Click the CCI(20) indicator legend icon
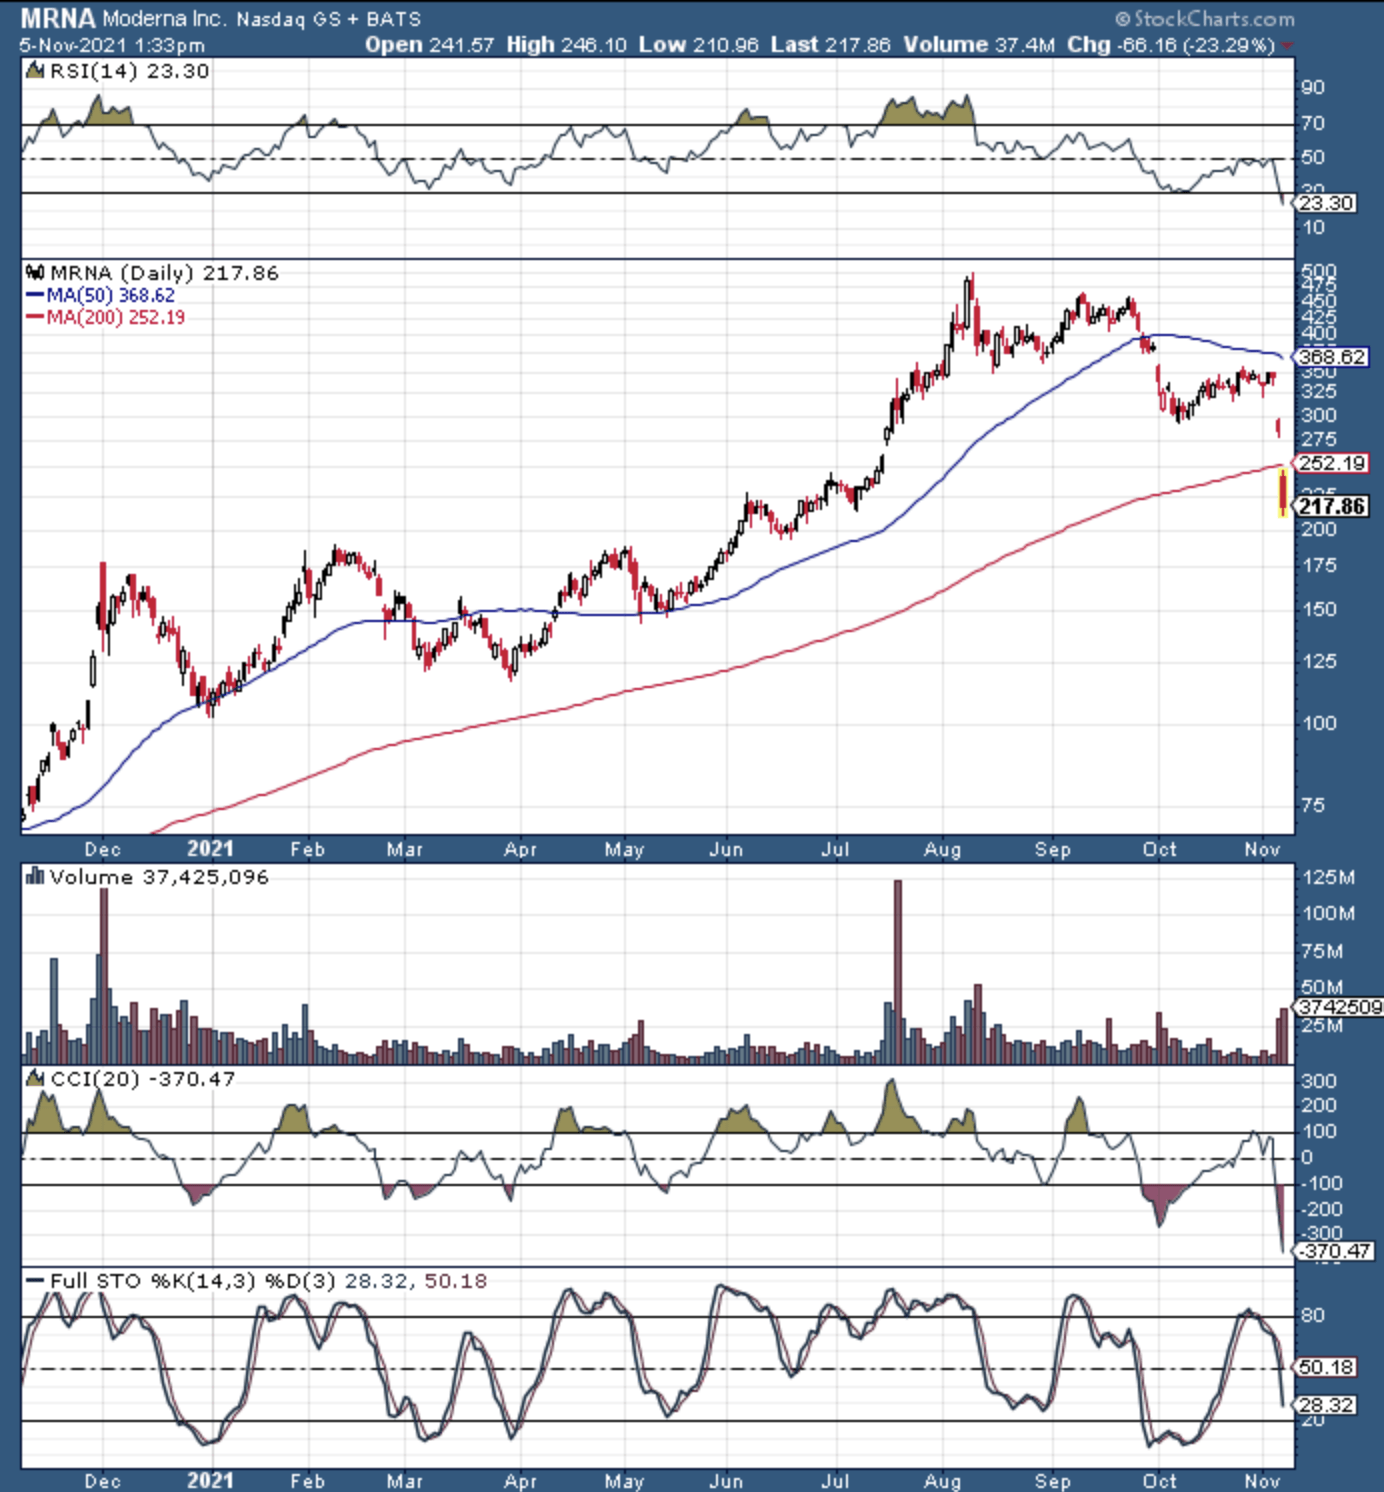Screen dimensions: 1384x1492 36,1079
